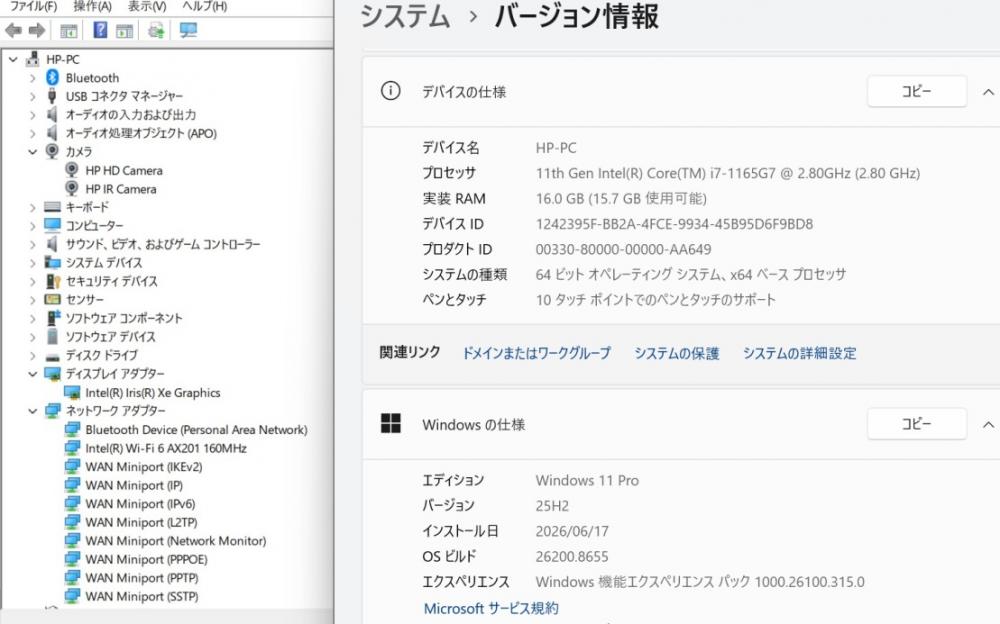Select the WAN Miniport (Network Monitor) row

[x=175, y=540]
